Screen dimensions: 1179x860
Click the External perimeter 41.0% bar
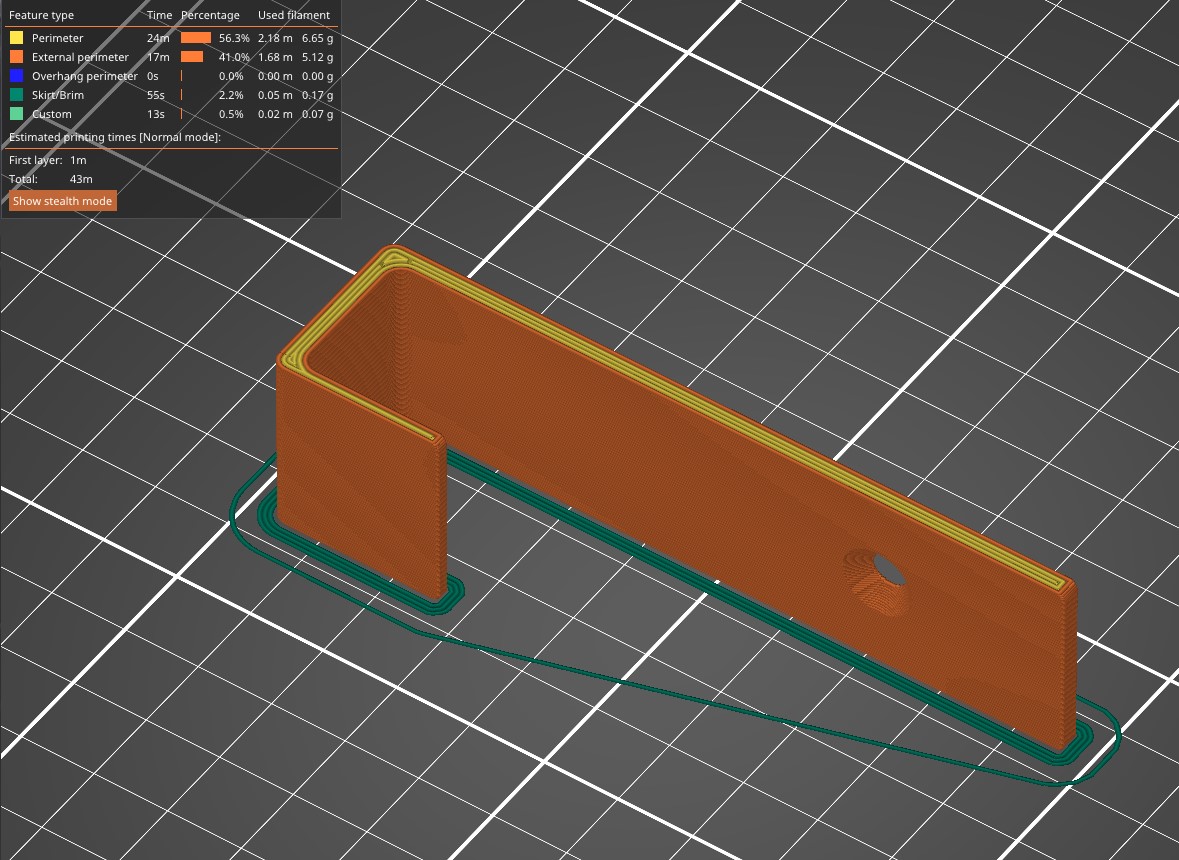point(192,57)
